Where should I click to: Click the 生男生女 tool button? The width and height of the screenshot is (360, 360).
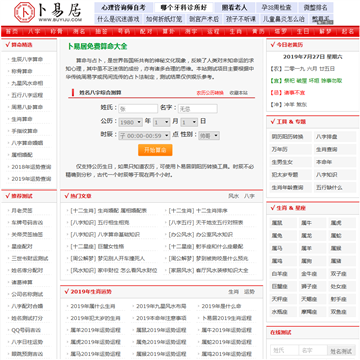pyautogui.click(x=291, y=162)
